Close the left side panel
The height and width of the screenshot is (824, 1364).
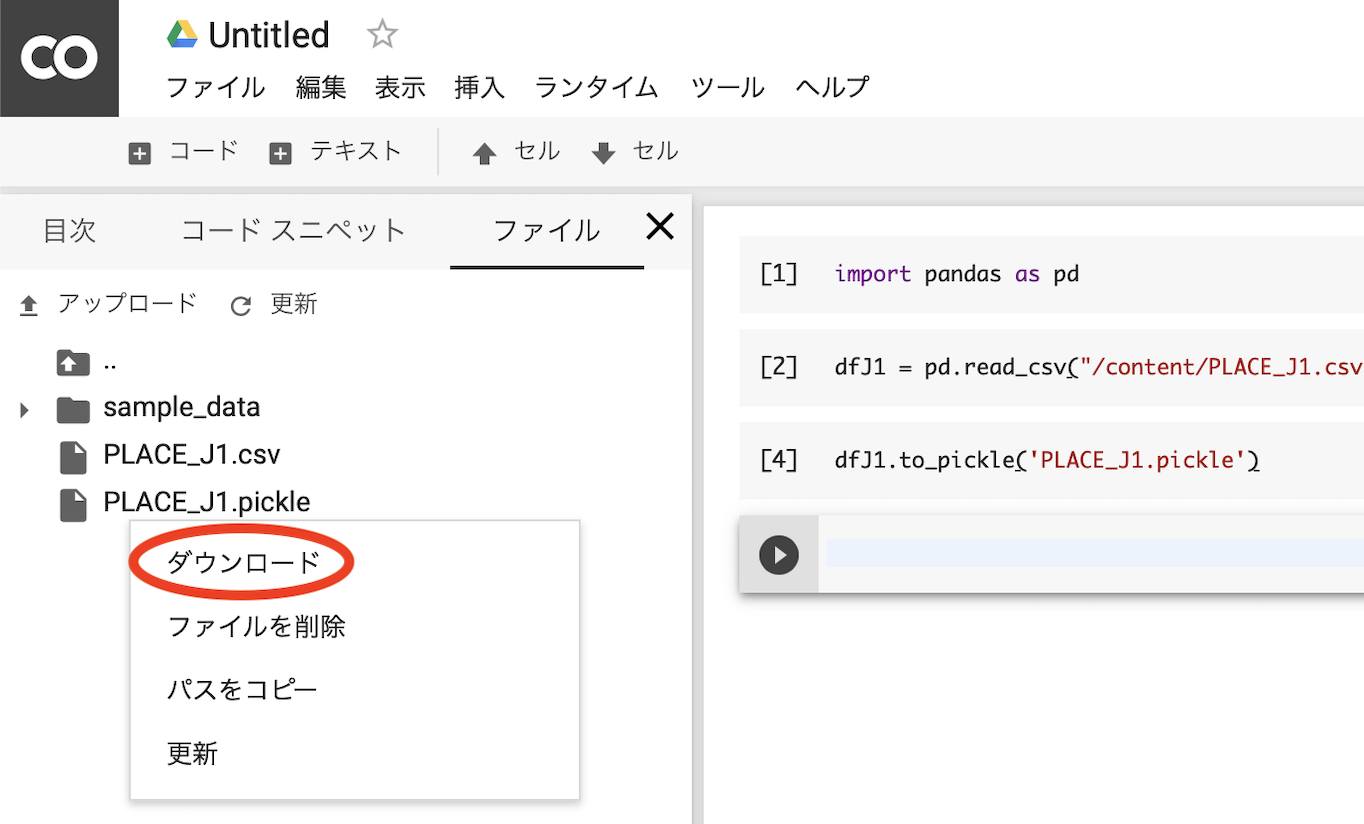click(660, 227)
